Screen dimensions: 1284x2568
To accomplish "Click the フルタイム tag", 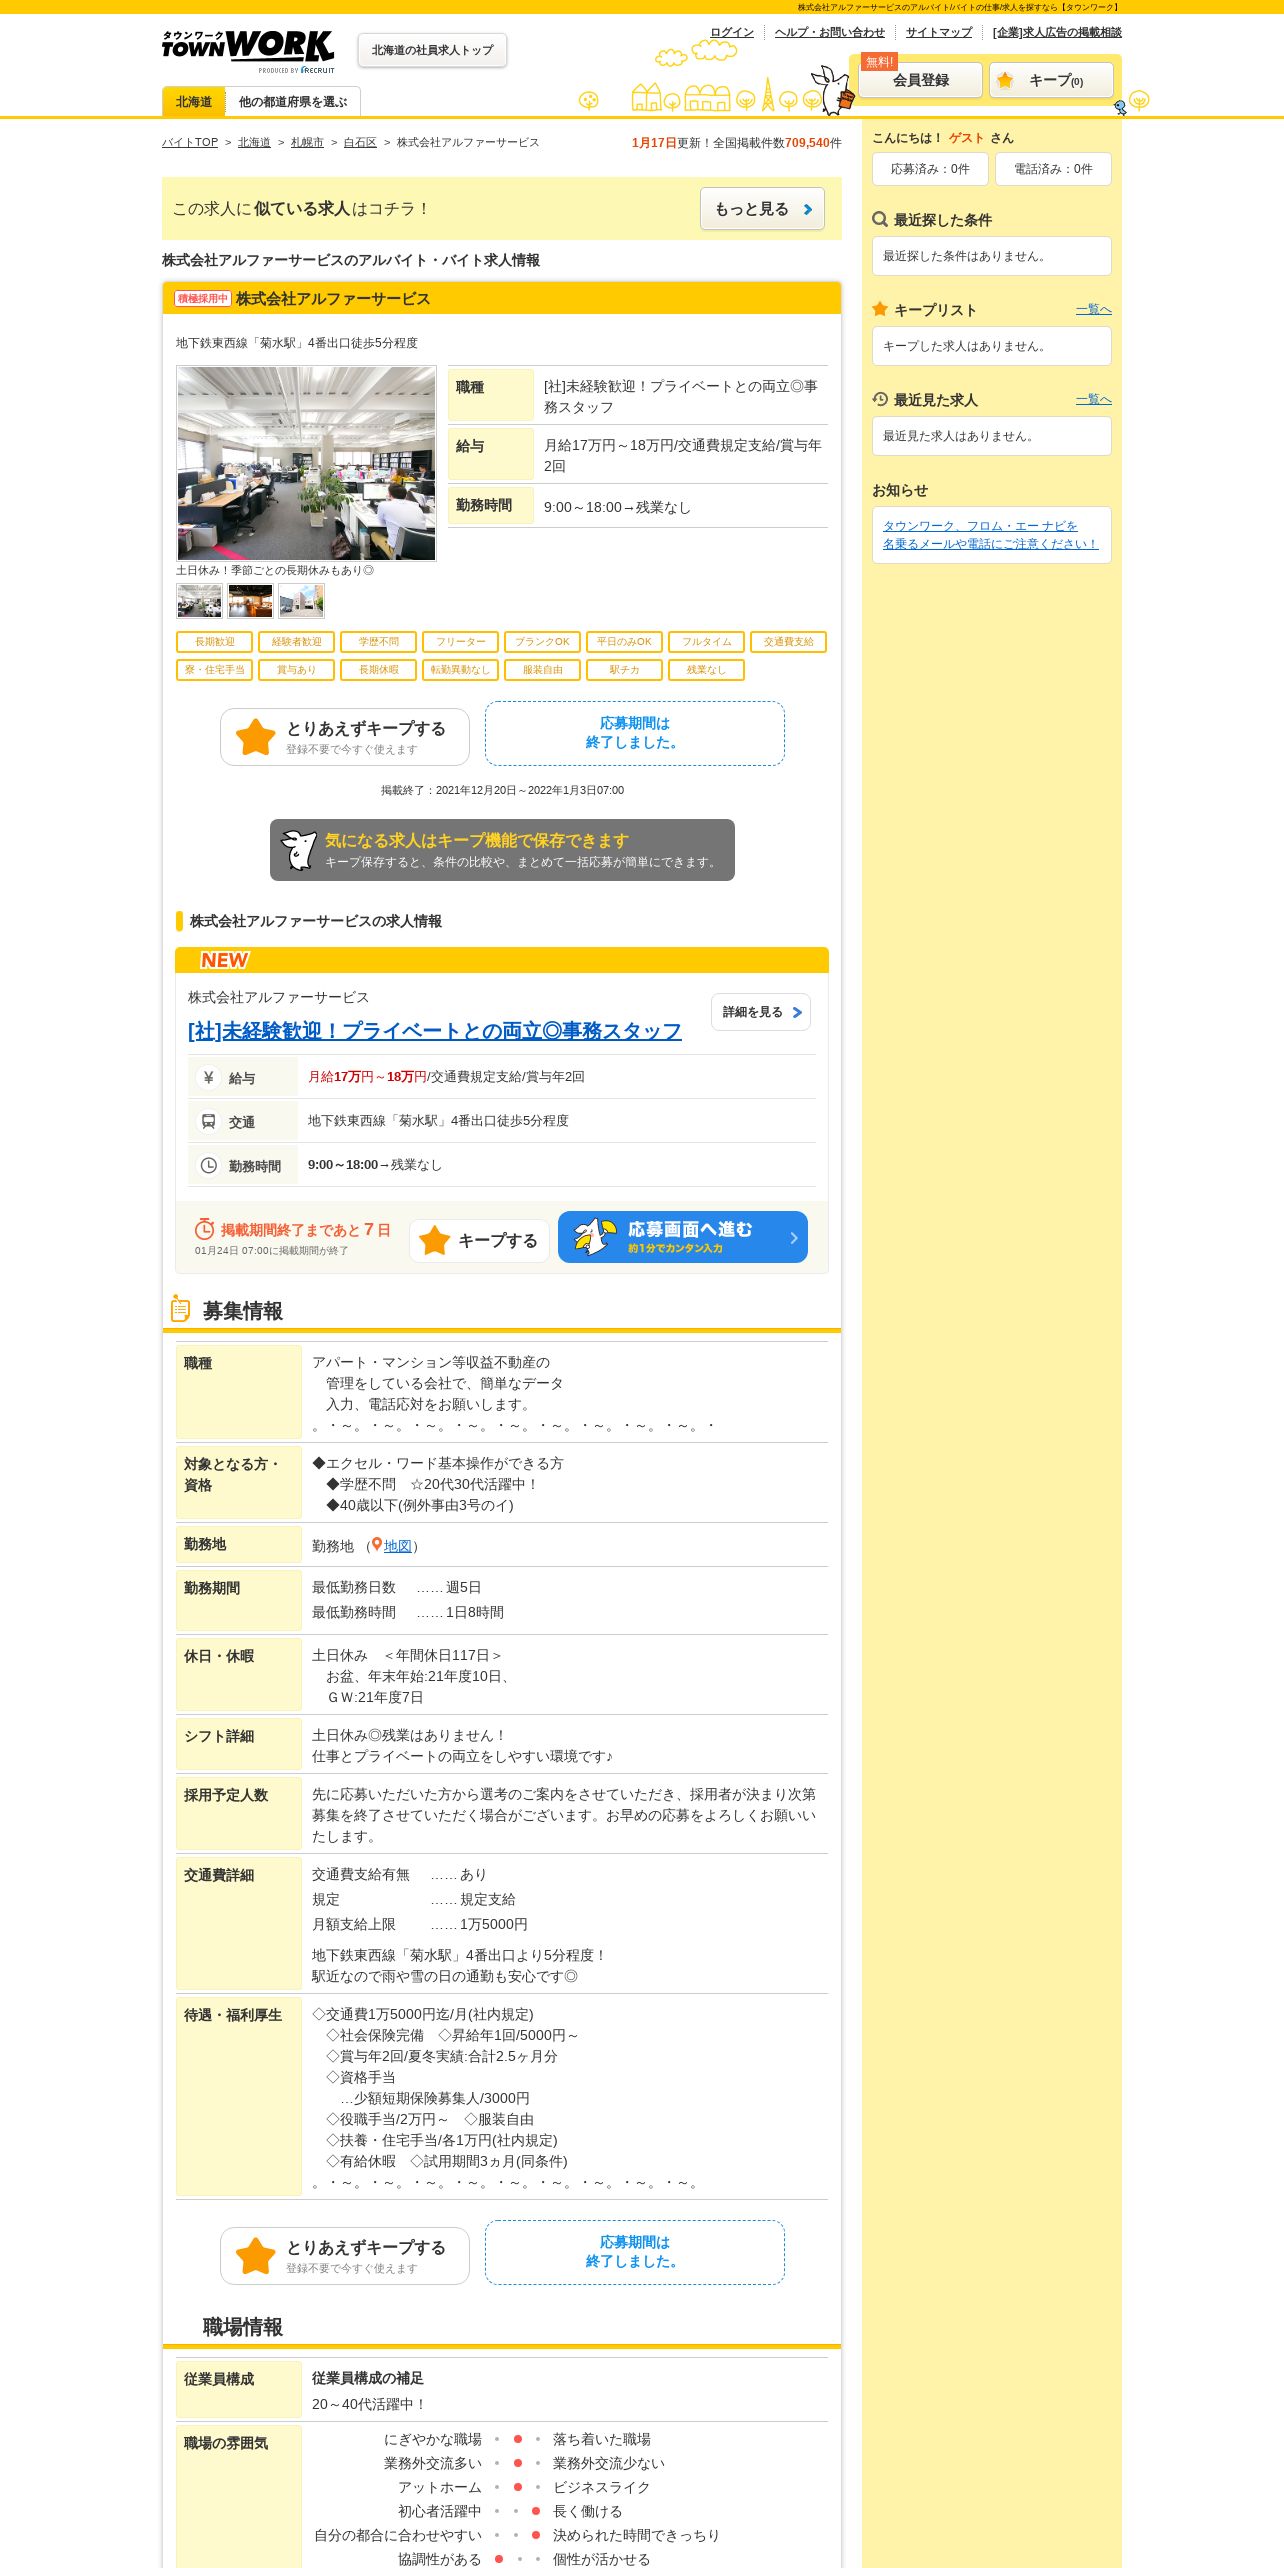I will click(706, 642).
